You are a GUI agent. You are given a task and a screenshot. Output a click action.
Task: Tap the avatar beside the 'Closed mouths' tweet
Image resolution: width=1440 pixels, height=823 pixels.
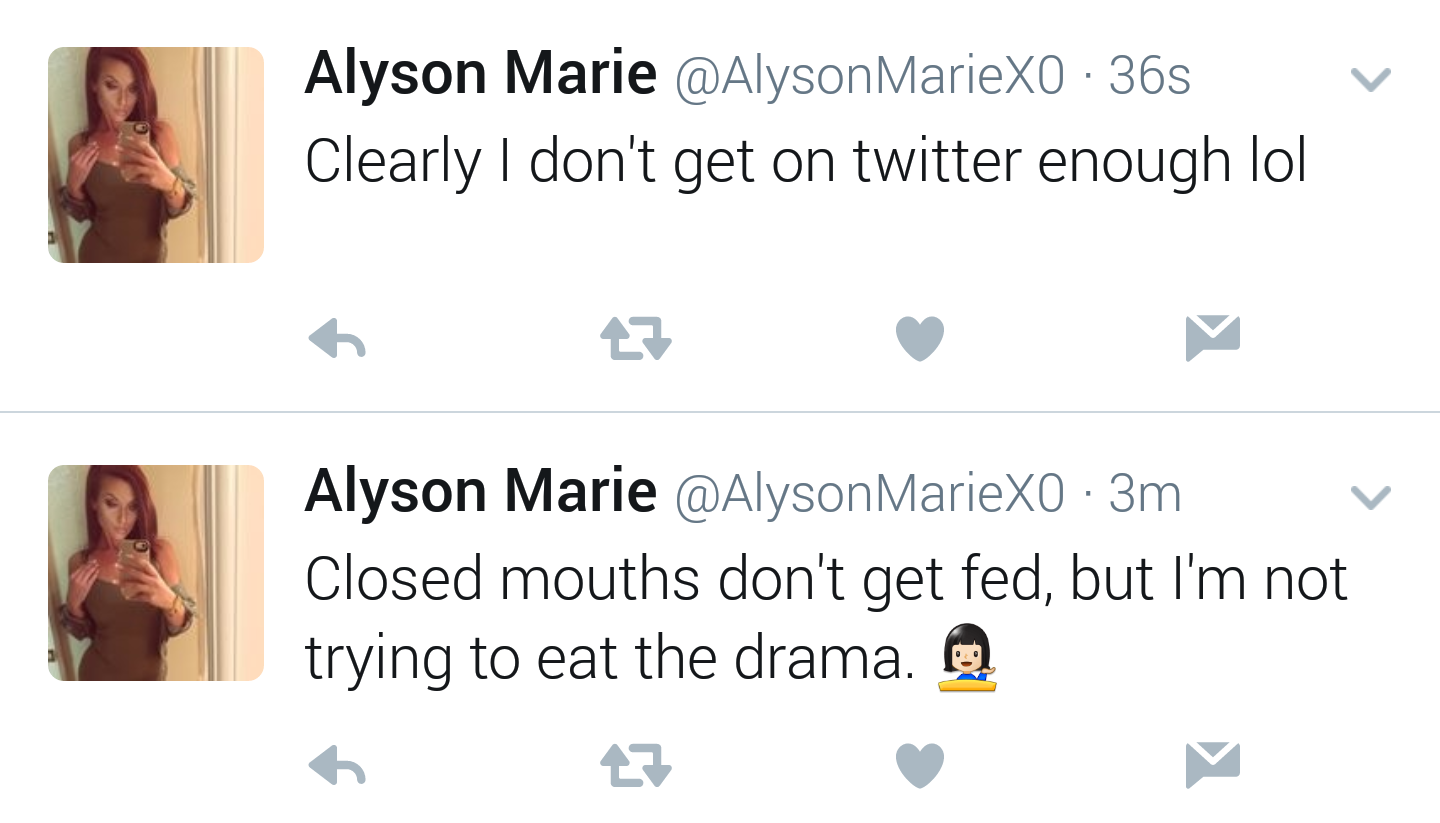(x=156, y=573)
